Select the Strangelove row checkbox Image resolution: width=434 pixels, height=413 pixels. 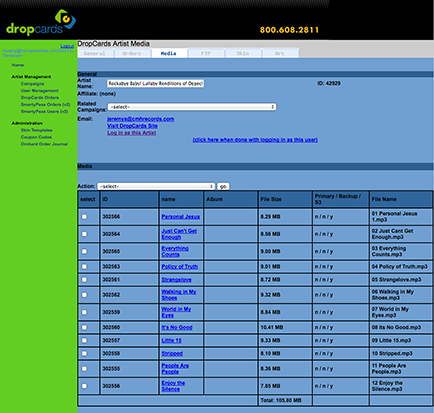[x=84, y=280]
